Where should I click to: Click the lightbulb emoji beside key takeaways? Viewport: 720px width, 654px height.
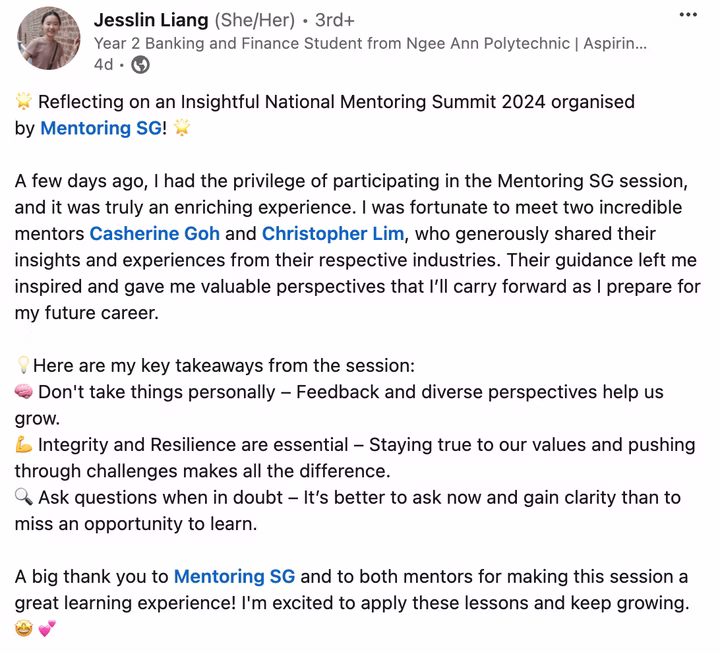[x=23, y=366]
